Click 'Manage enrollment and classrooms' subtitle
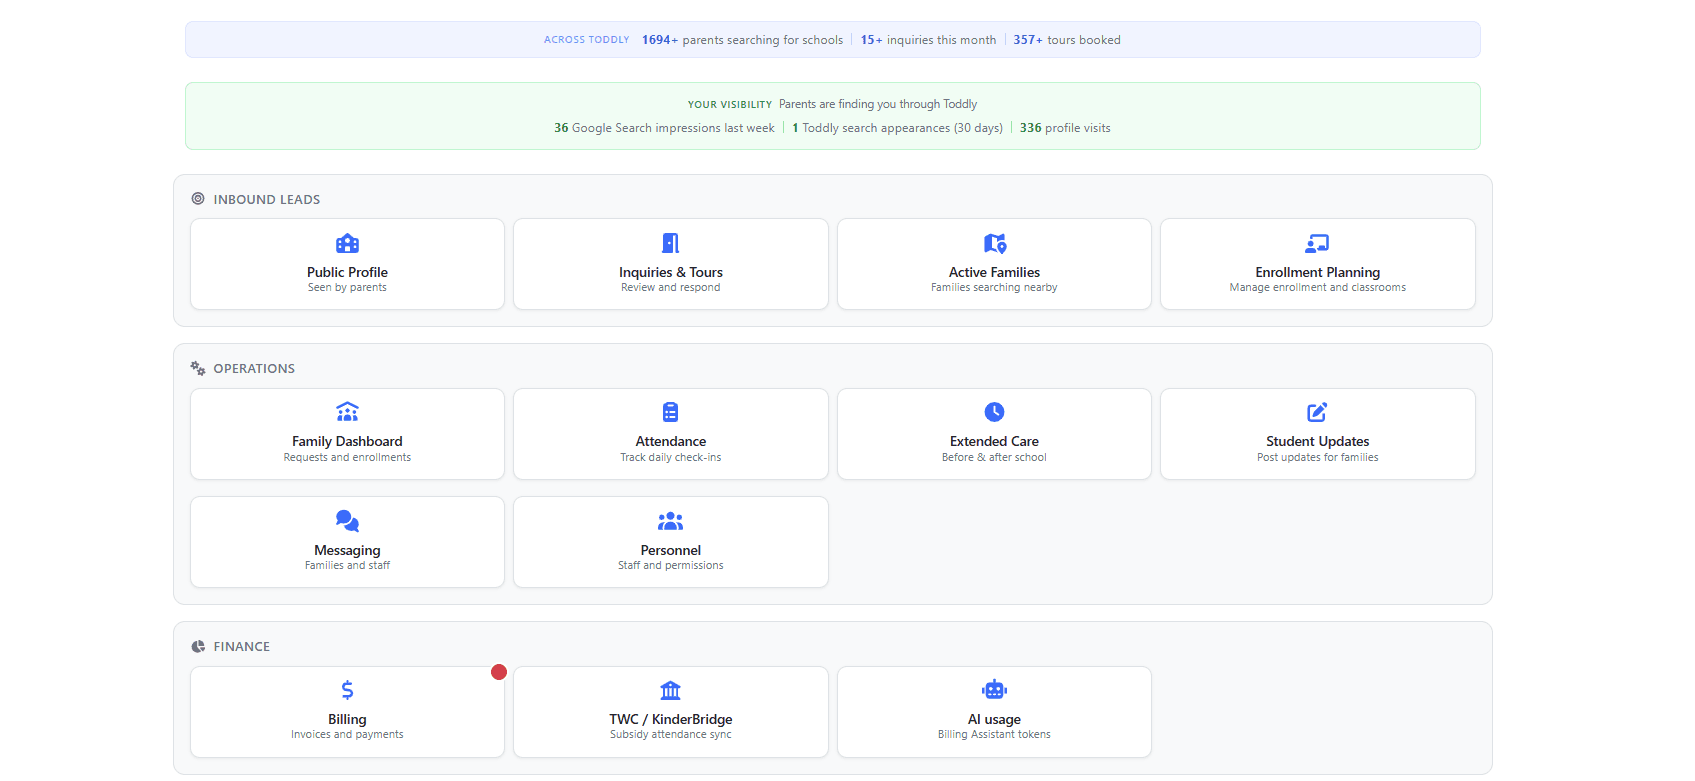This screenshot has width=1695, height=781. [1317, 287]
